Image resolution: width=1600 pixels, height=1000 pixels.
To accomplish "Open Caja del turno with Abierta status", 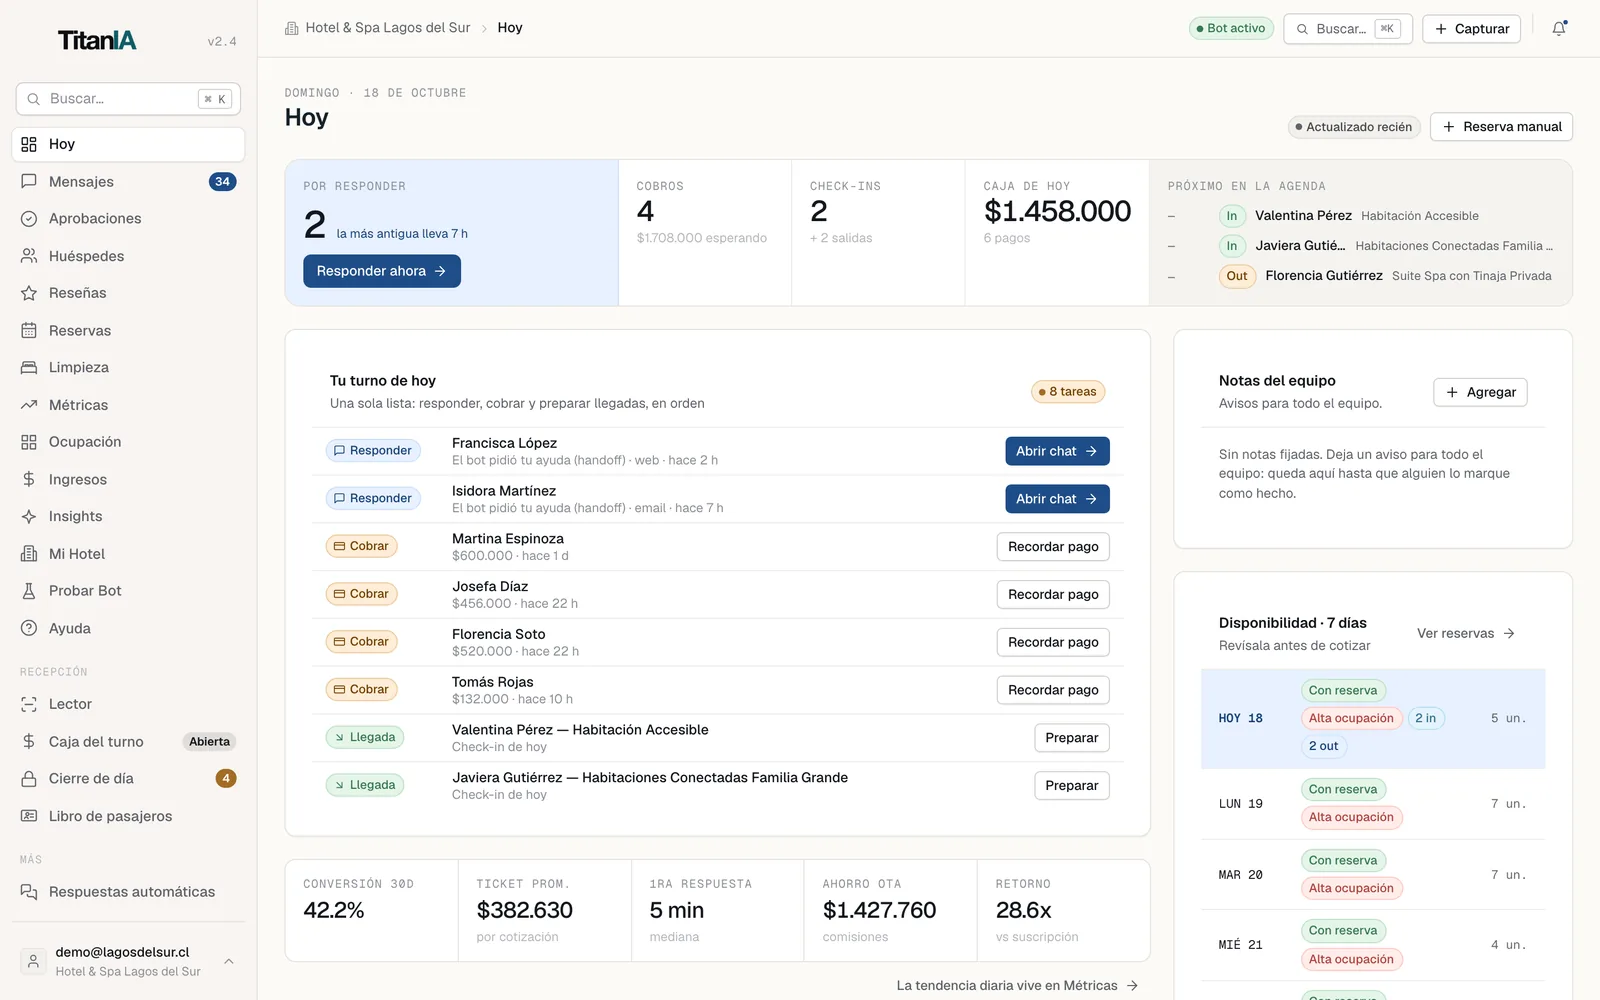I will click(x=128, y=741).
